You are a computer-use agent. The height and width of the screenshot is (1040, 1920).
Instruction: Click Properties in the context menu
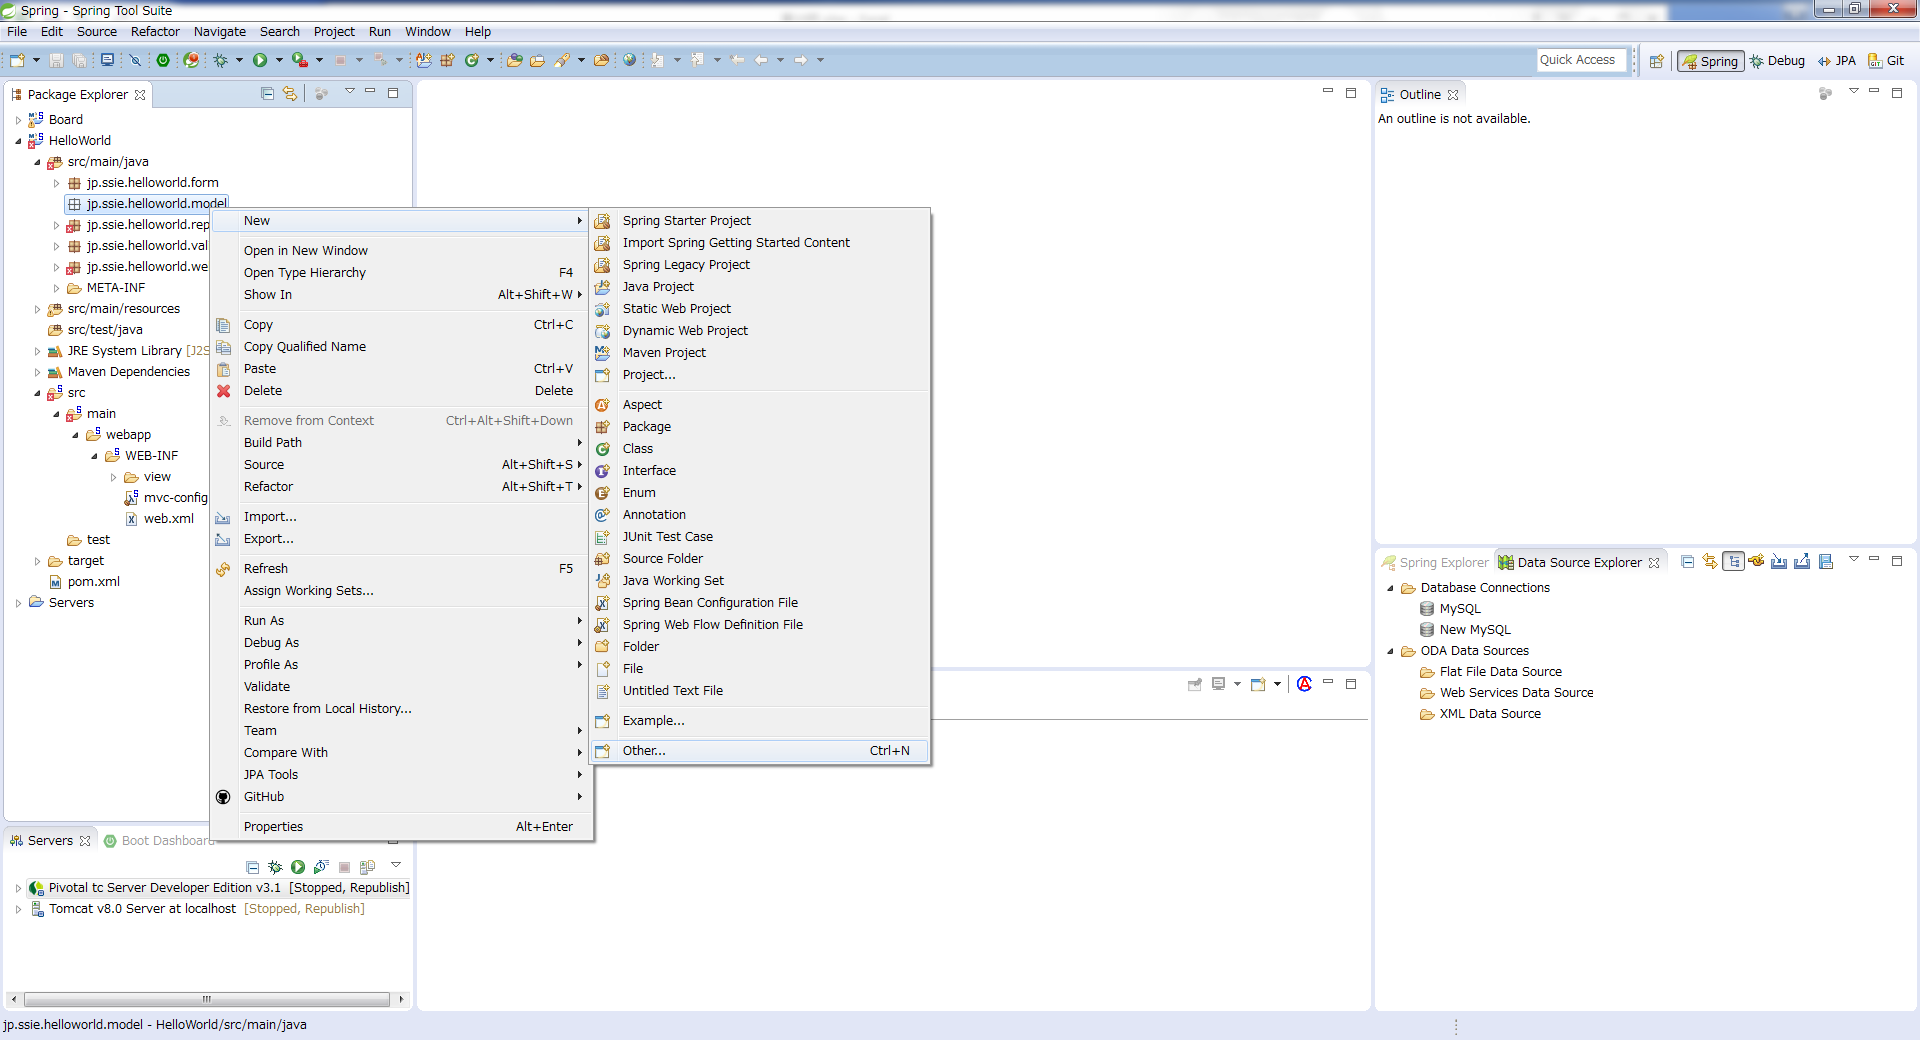click(x=273, y=827)
